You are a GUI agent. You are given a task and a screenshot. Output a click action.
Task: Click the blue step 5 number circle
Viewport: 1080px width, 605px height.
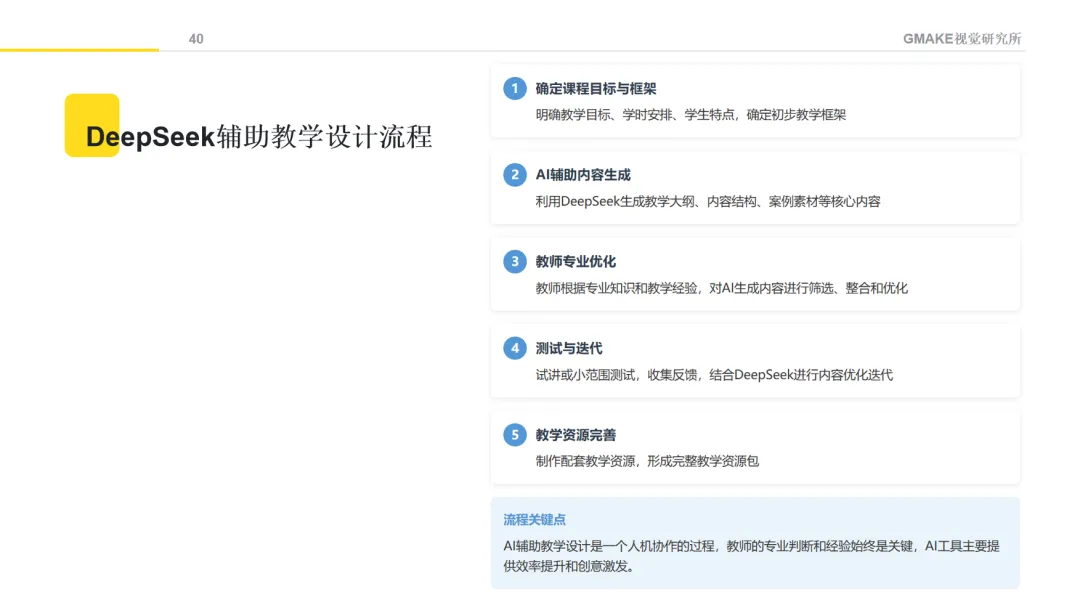pos(515,435)
